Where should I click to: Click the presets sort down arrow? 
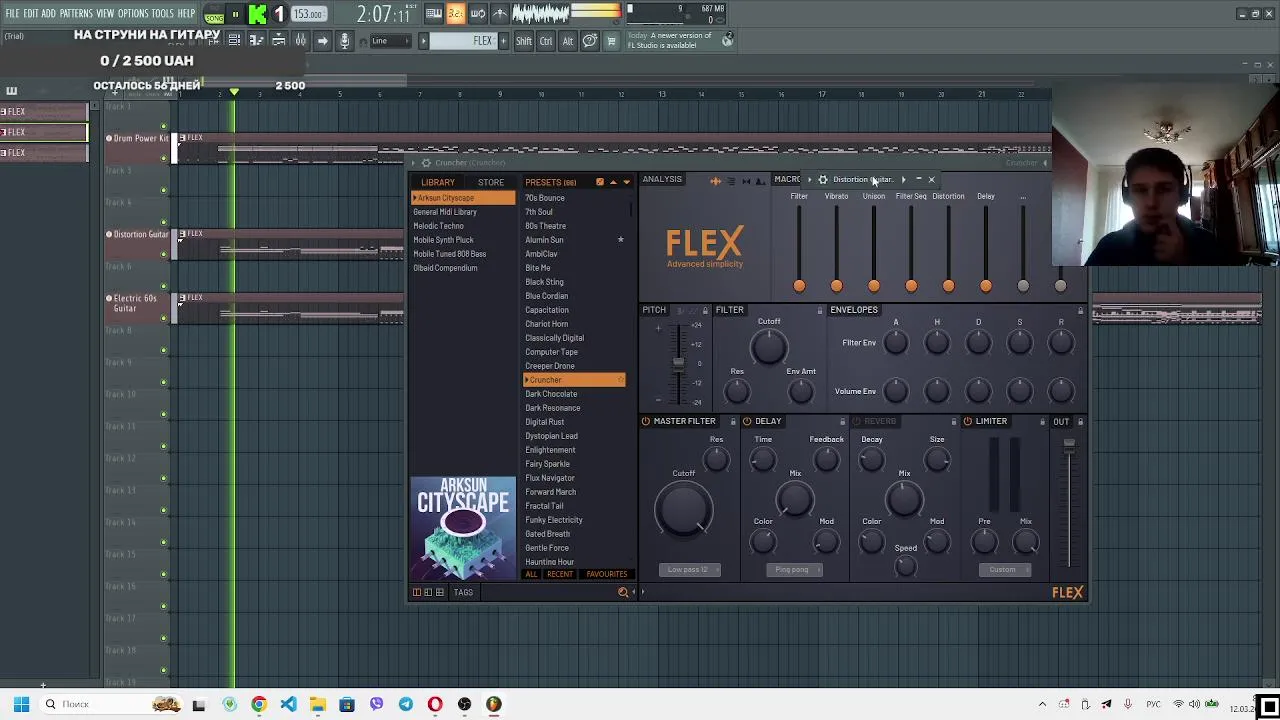626,182
